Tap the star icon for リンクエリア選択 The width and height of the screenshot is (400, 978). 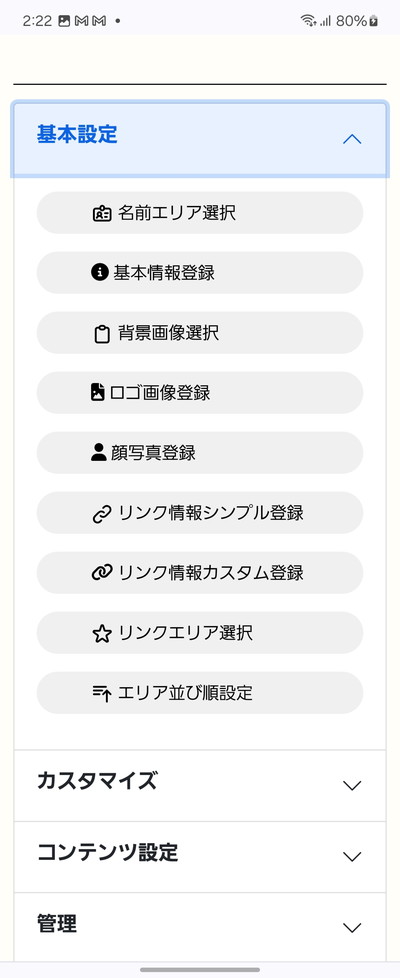pos(102,634)
